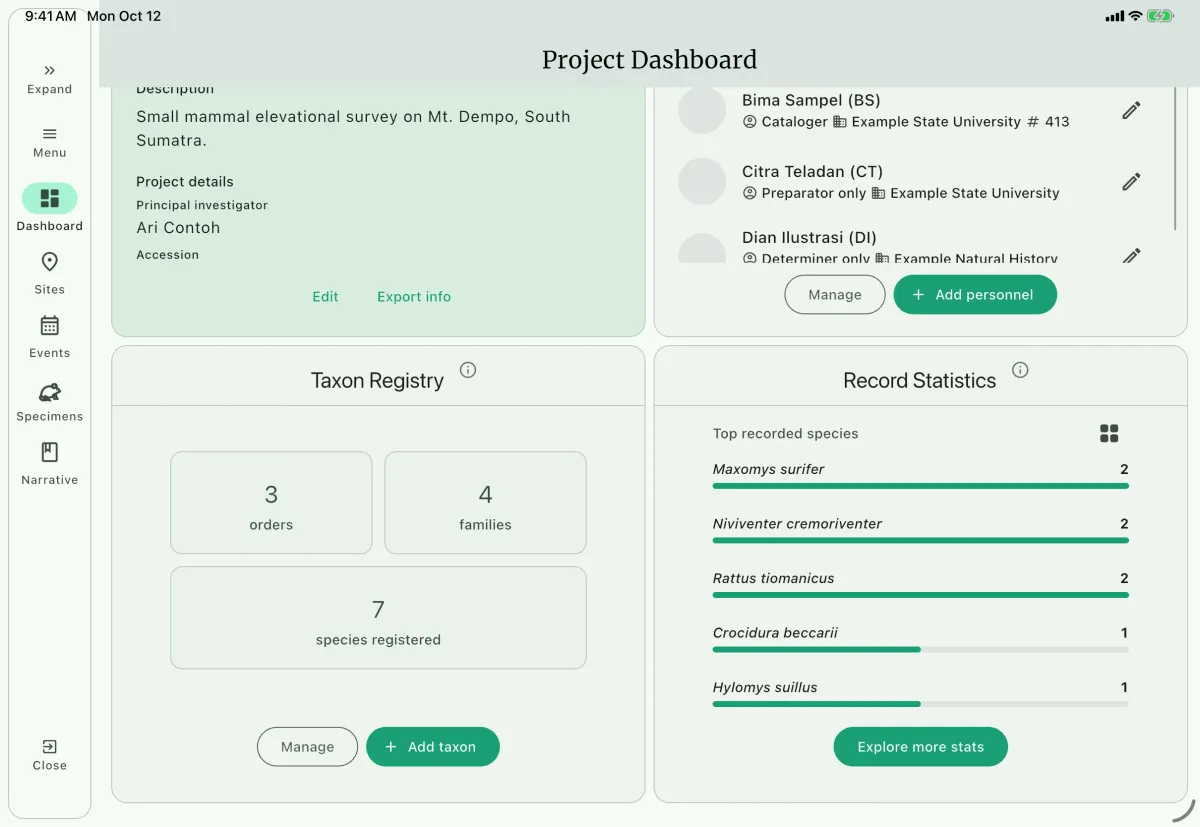
Task: Open Specimens from the sidebar
Action: tap(50, 400)
